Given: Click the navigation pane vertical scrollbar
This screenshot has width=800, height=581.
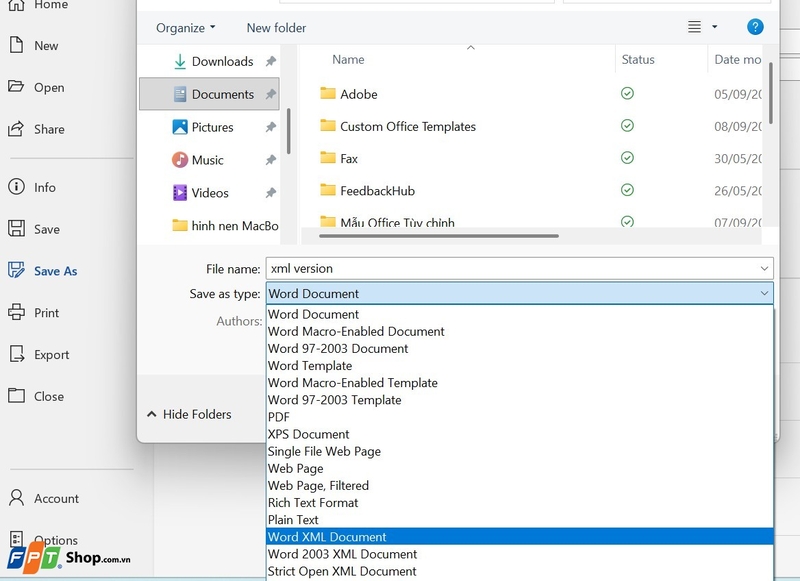Looking at the screenshot, I should point(289,131).
